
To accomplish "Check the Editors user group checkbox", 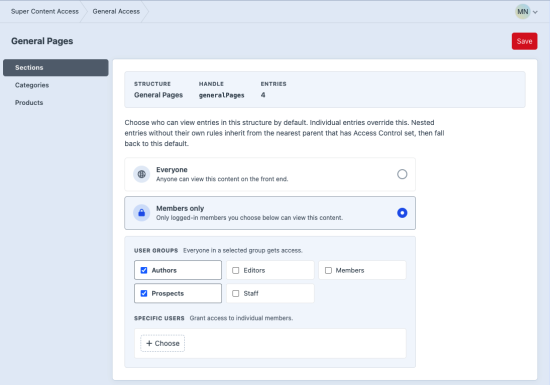I will pos(236,270).
